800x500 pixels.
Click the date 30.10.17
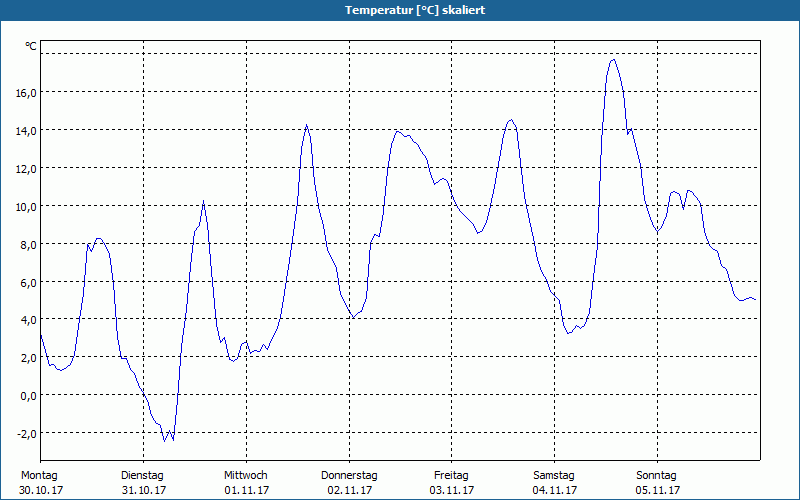[x=41, y=490]
